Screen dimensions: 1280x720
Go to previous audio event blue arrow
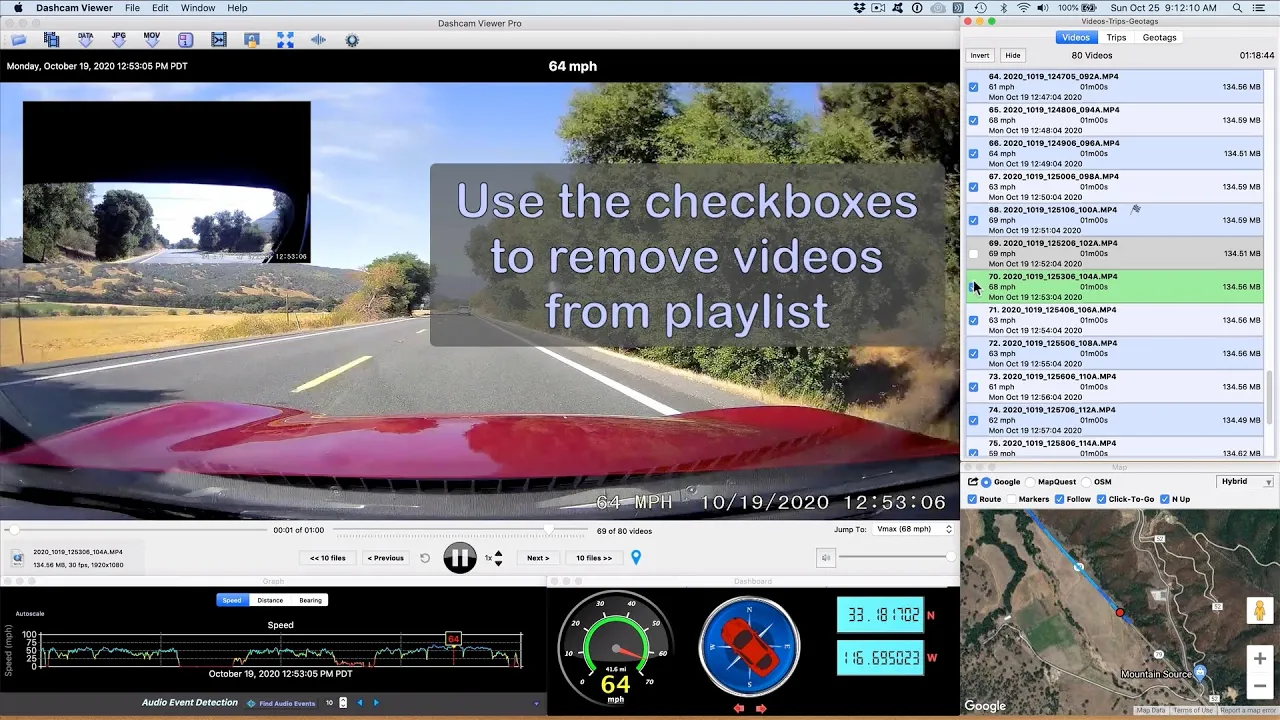pyautogui.click(x=360, y=703)
